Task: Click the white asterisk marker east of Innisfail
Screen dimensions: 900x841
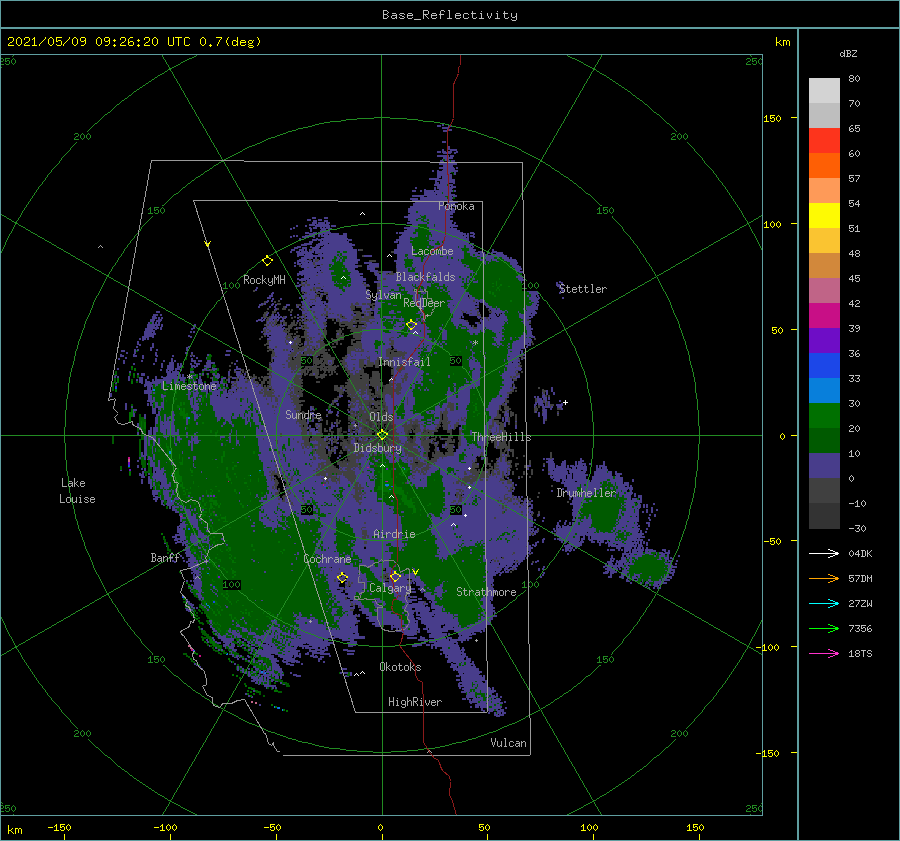Action: coord(475,343)
